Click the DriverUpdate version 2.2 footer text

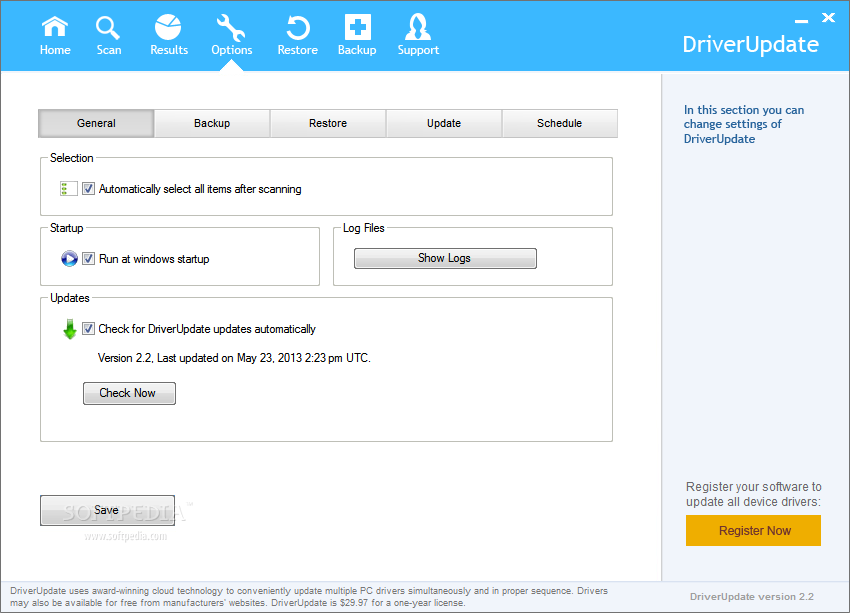pyautogui.click(x=751, y=596)
